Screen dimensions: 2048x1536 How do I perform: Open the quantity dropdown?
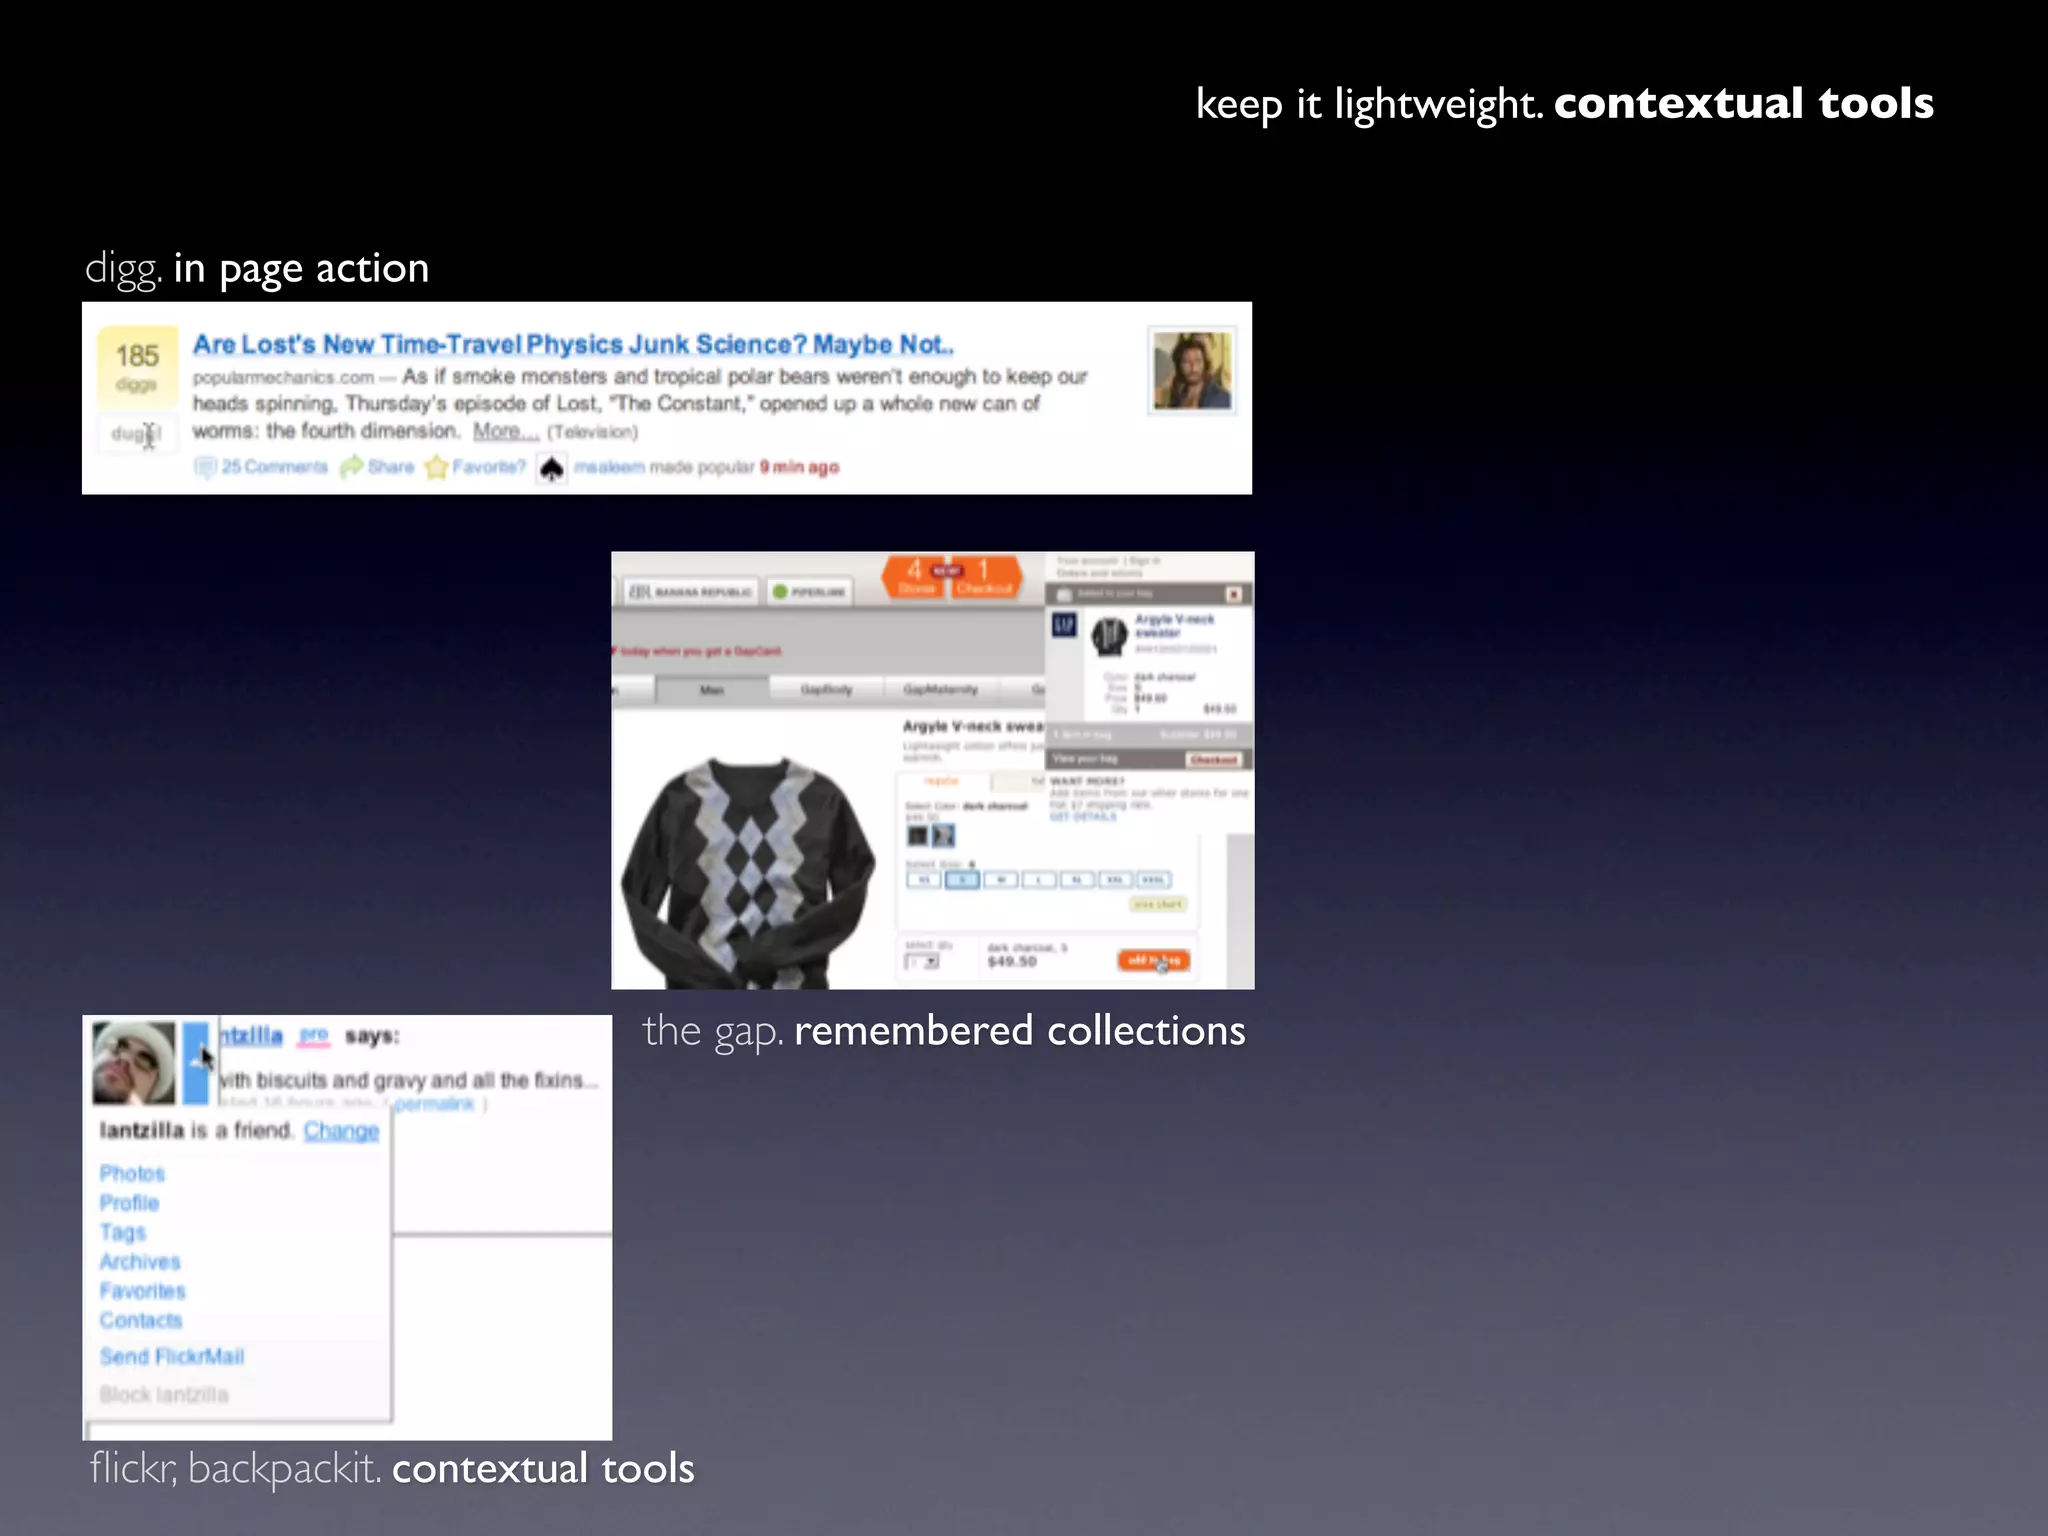[x=922, y=962]
